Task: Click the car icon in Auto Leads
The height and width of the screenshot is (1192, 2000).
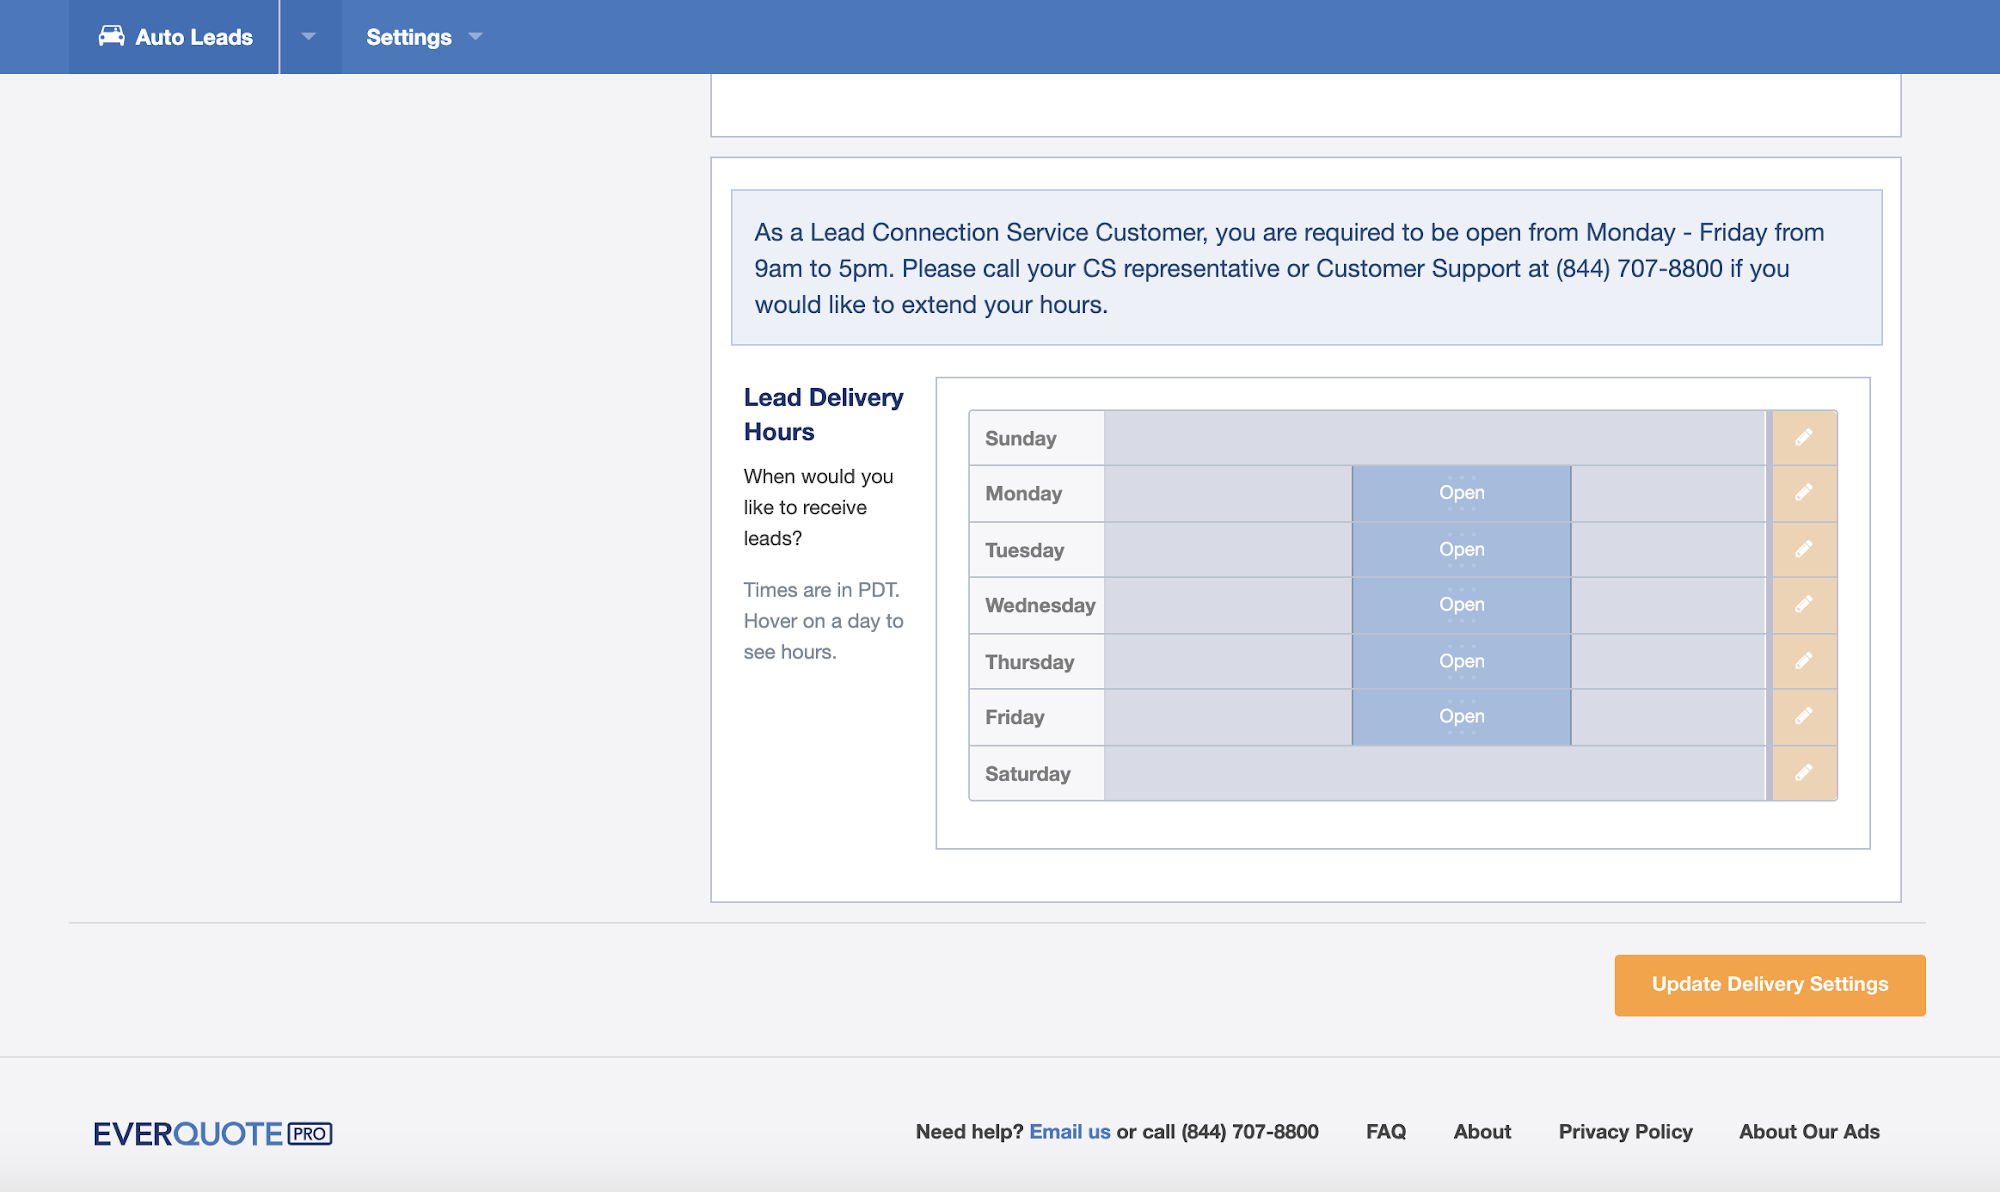Action: tap(111, 36)
